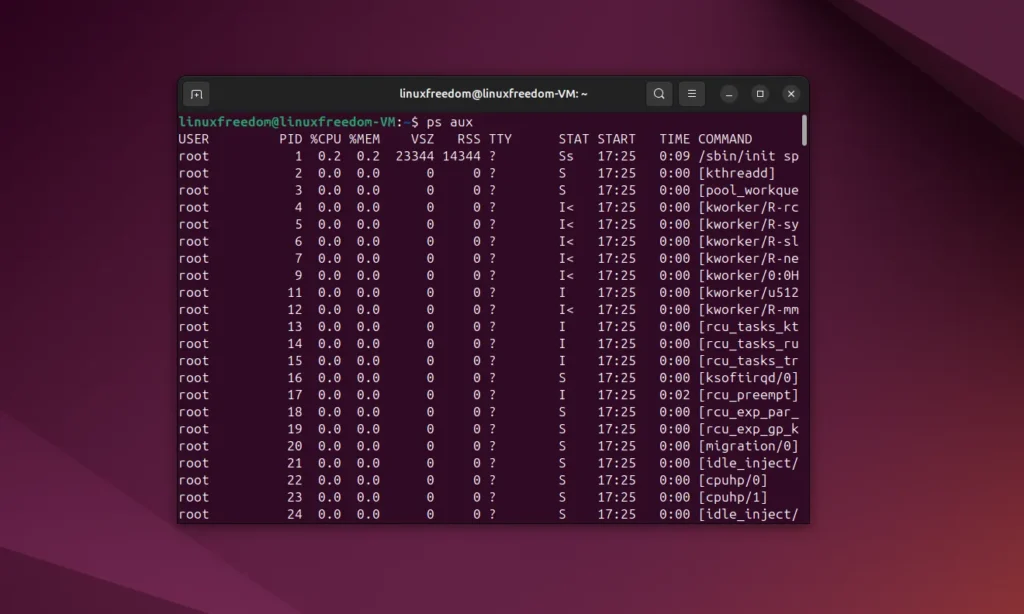Click the [rcu_tasks_tr process name

(x=748, y=361)
